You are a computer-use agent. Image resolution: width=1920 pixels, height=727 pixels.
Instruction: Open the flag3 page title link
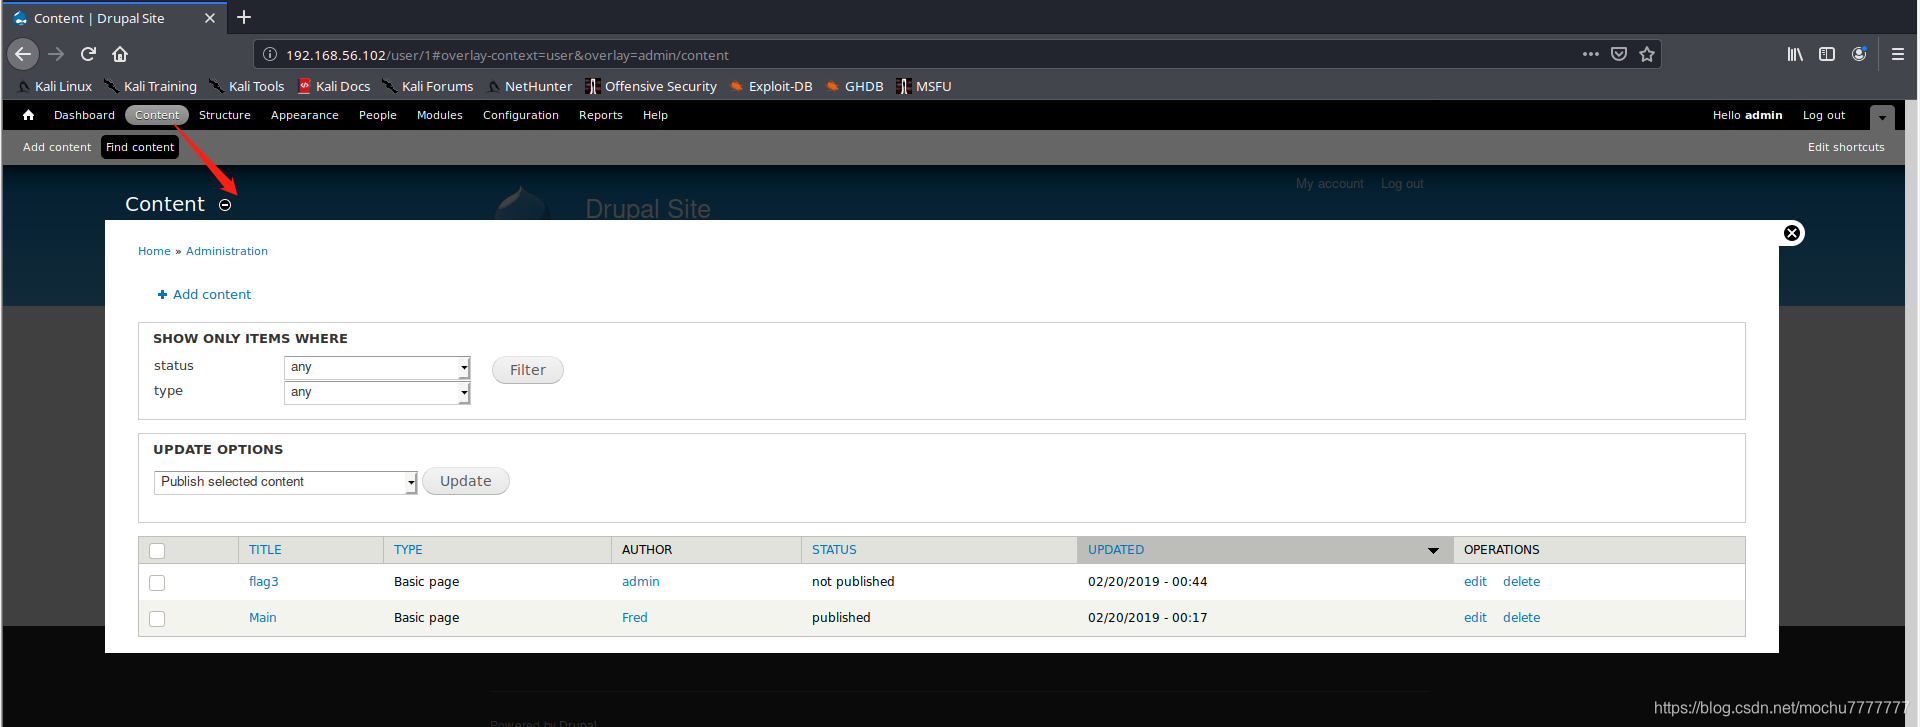click(264, 582)
